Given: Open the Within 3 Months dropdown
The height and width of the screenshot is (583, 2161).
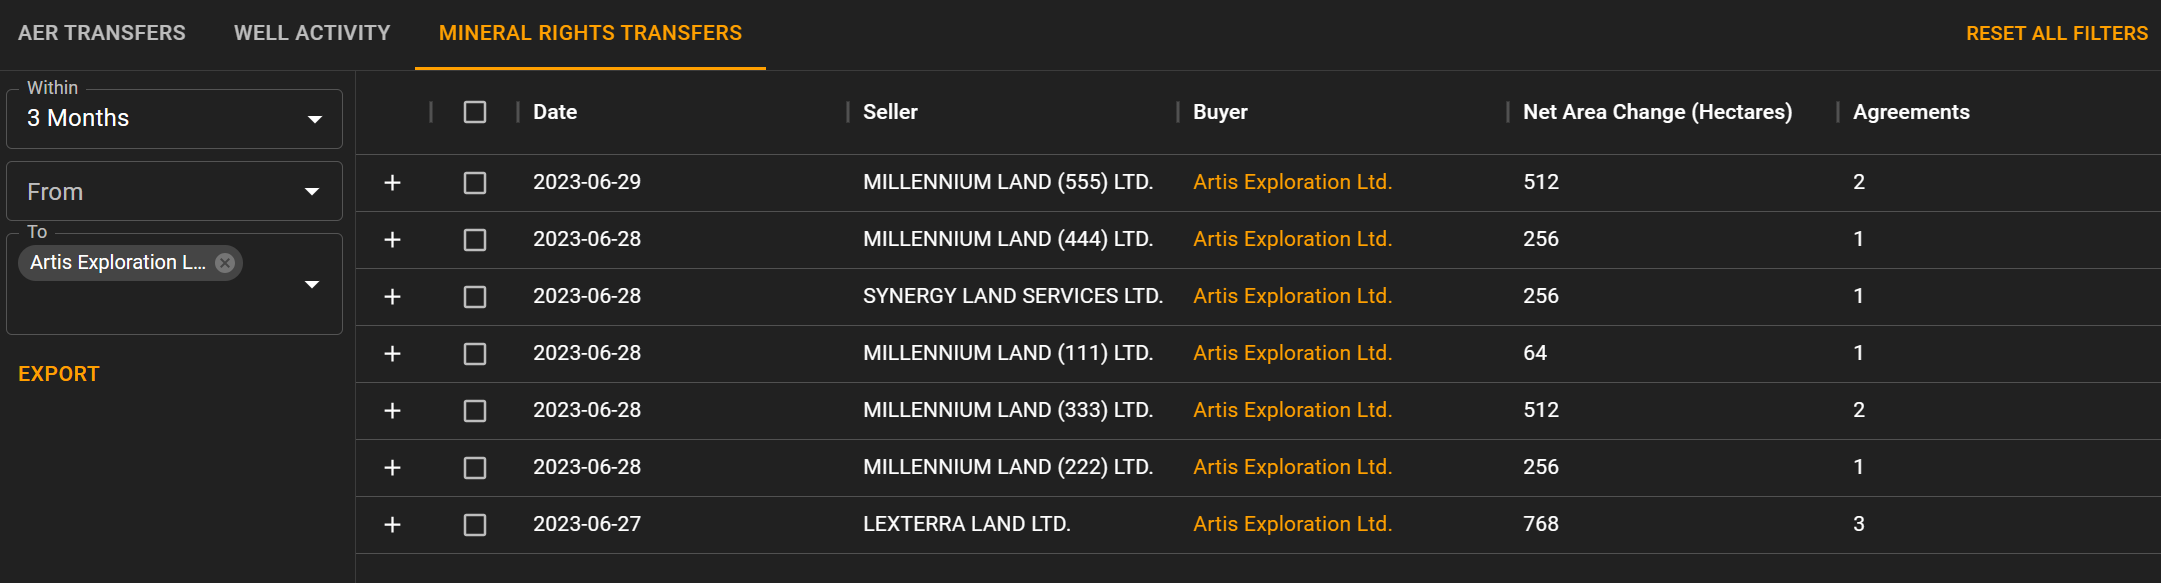Looking at the screenshot, I should [x=174, y=119].
